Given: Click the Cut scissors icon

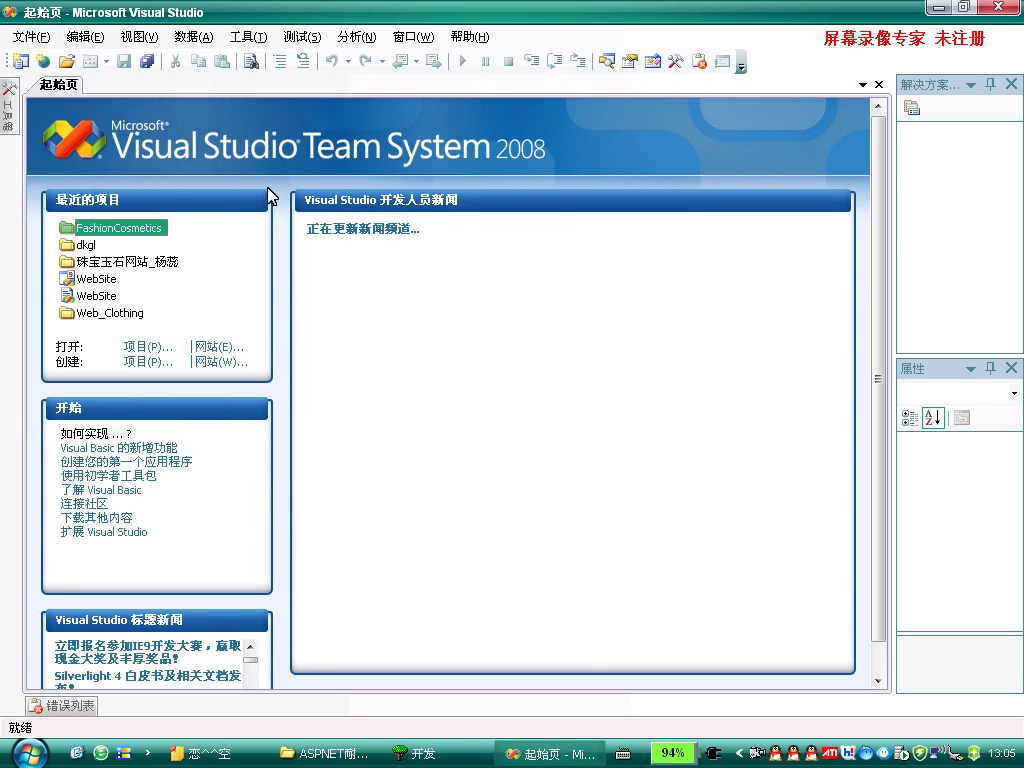Looking at the screenshot, I should pos(175,61).
